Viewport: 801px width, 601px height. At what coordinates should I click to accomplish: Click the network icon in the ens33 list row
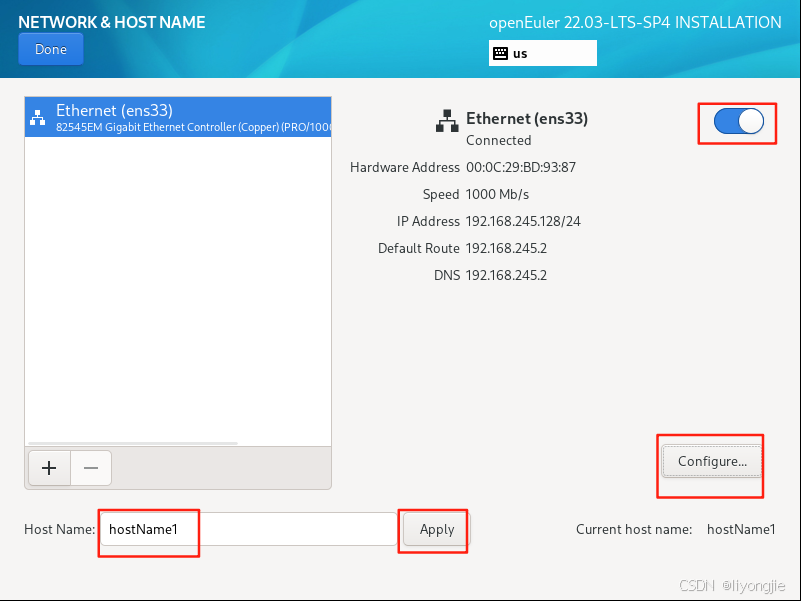point(37,118)
